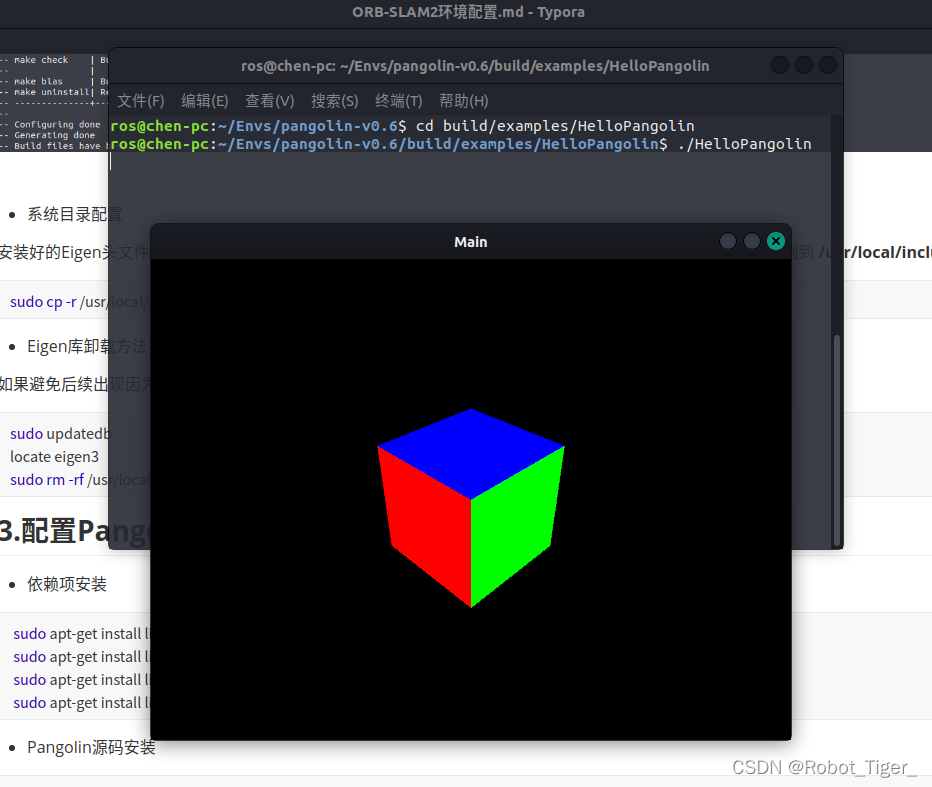Open the 帮助(H) menu
Image resolution: width=932 pixels, height=787 pixels.
[464, 101]
